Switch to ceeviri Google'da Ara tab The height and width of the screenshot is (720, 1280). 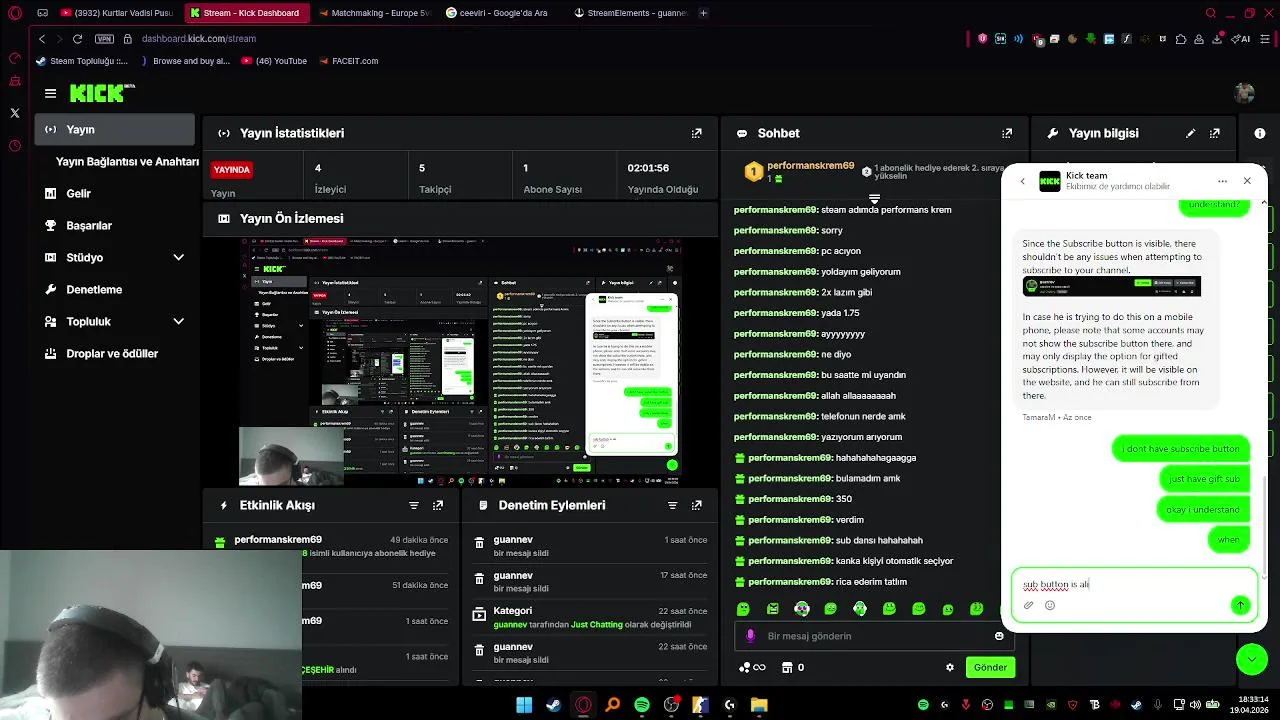tap(500, 13)
